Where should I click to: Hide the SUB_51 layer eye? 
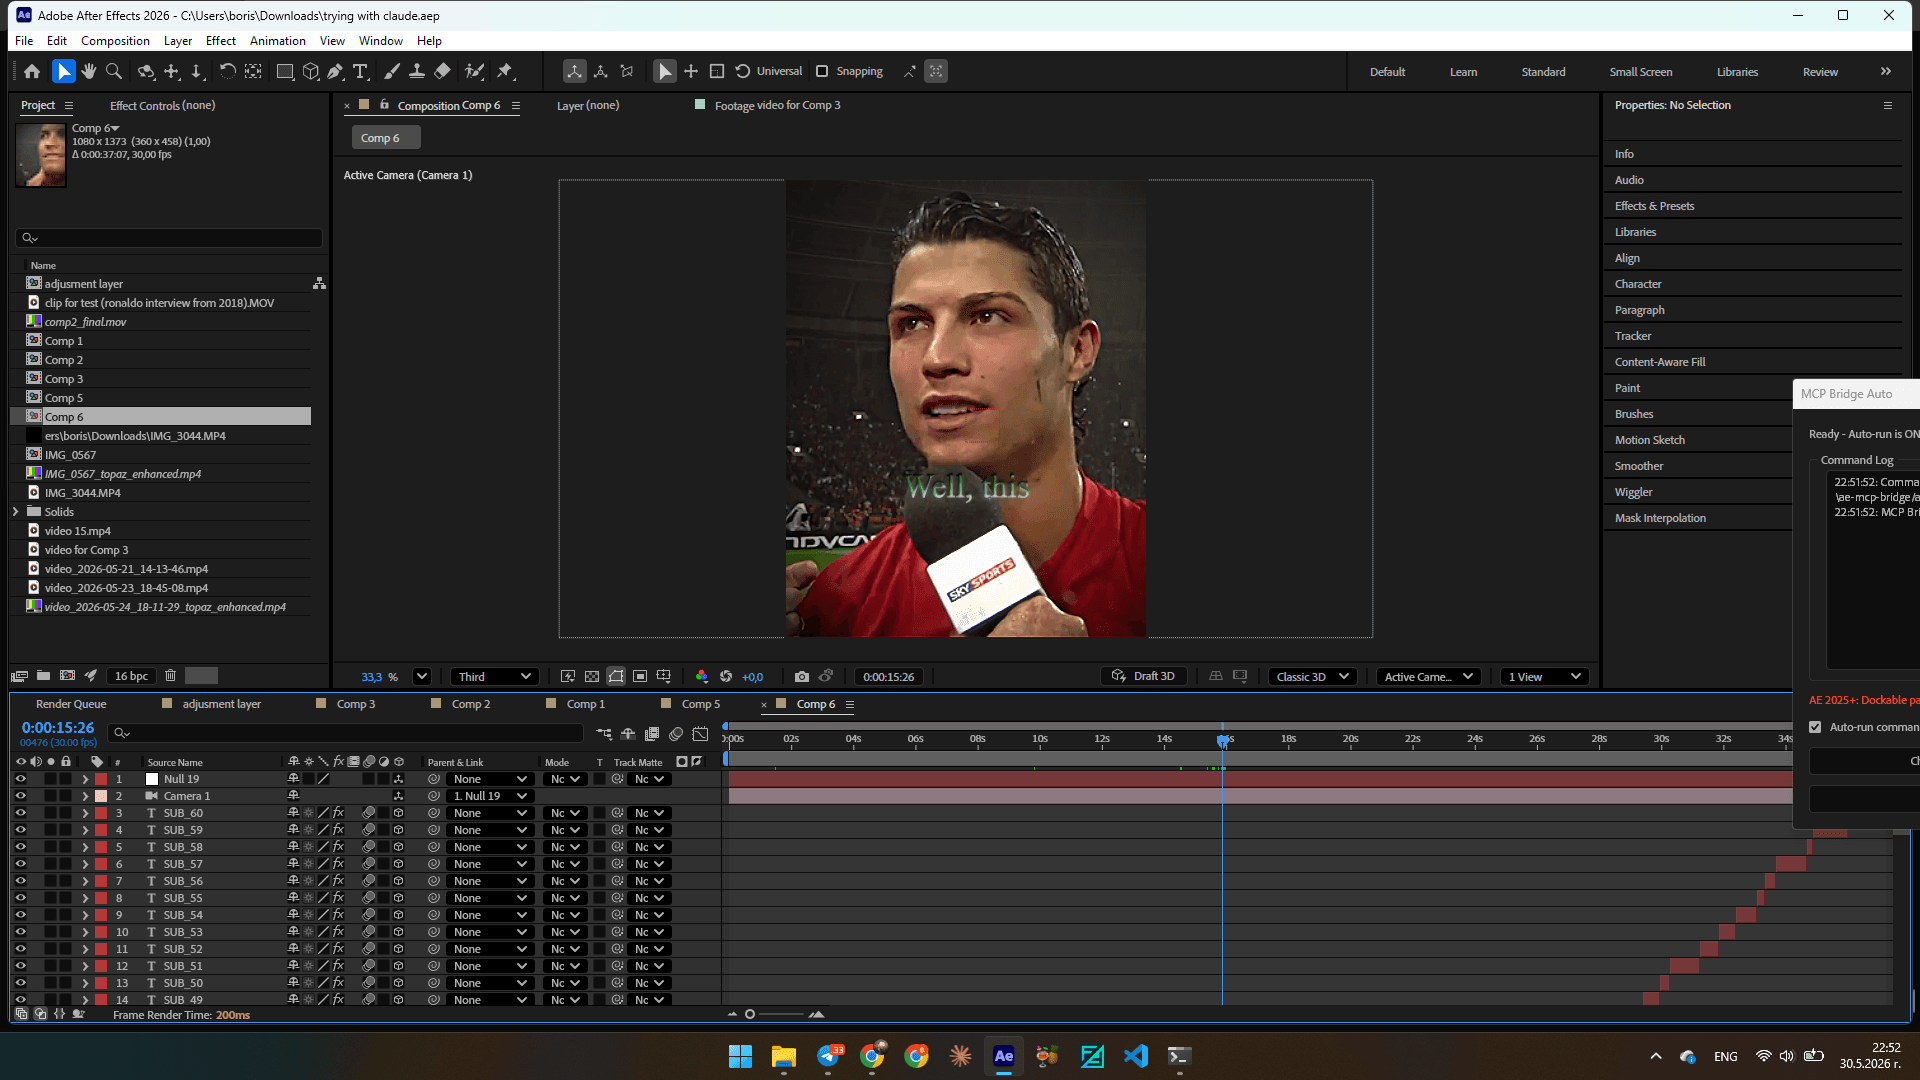pyautogui.click(x=20, y=966)
